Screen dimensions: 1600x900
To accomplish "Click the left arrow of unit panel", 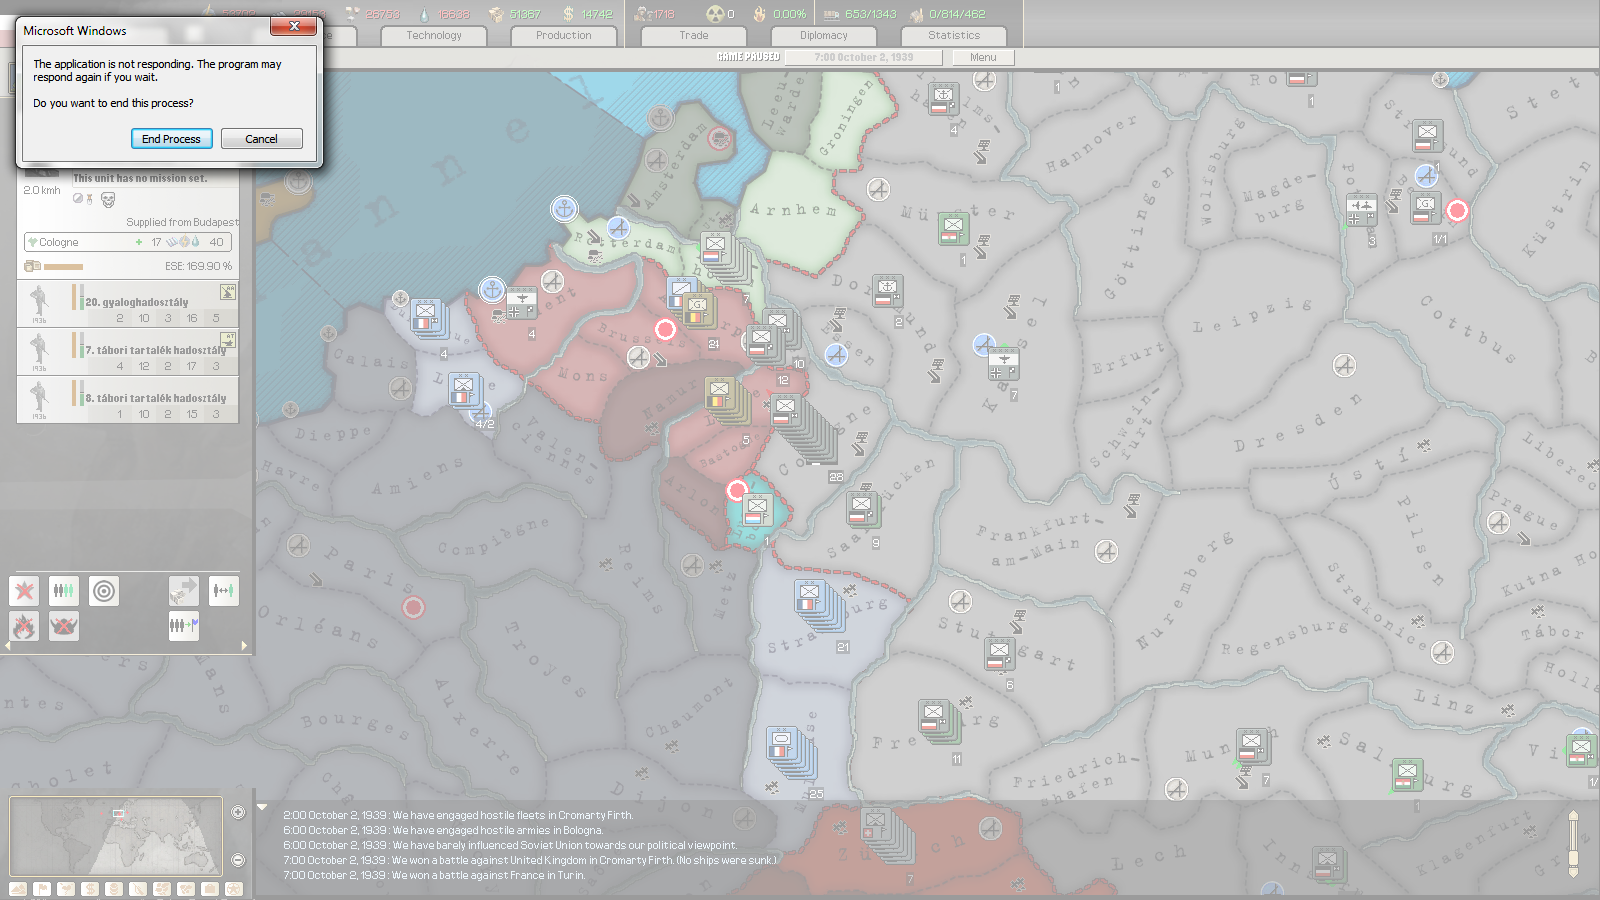I will [x=8, y=646].
